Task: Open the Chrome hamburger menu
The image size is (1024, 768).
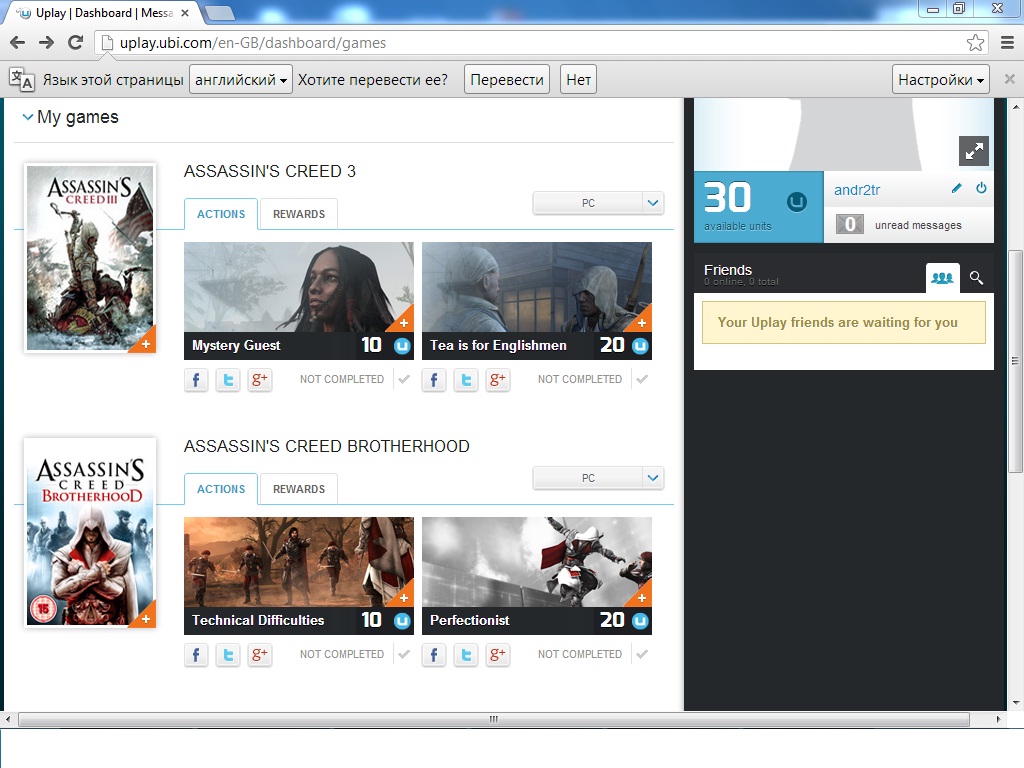Action: 1008,43
